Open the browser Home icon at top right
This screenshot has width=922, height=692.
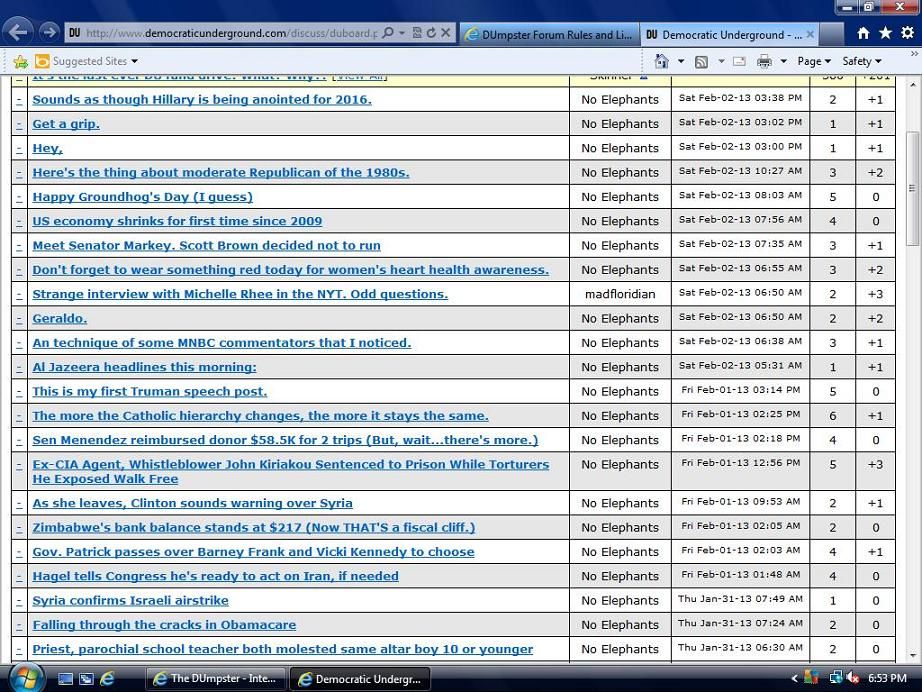click(863, 33)
